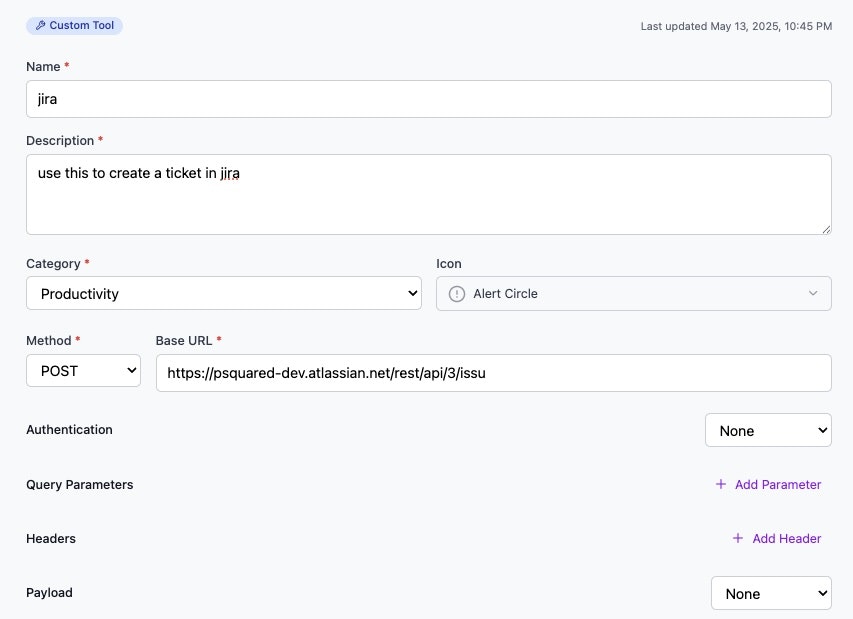The width and height of the screenshot is (853, 619).
Task: Click the plus icon beside Add Parameter
Action: coord(721,484)
